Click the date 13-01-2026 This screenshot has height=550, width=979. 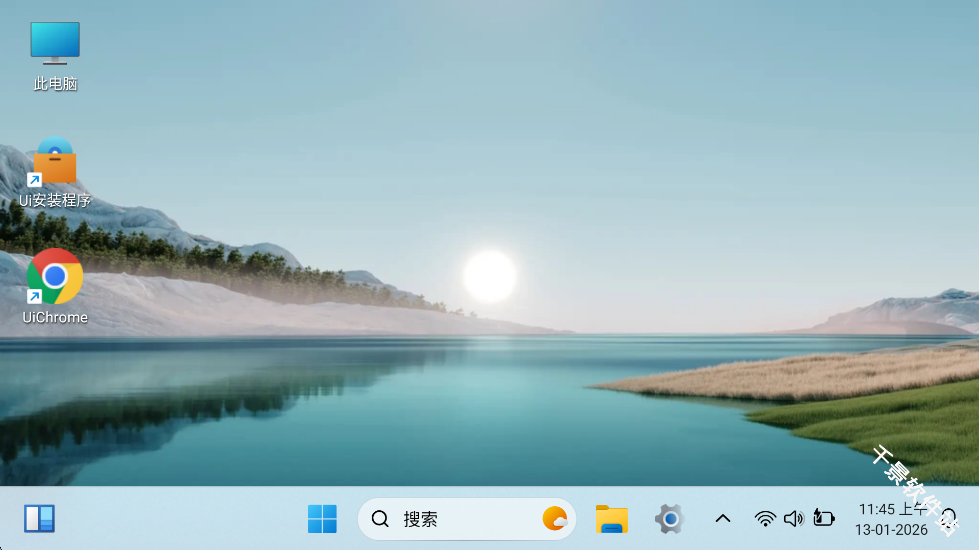[891, 530]
